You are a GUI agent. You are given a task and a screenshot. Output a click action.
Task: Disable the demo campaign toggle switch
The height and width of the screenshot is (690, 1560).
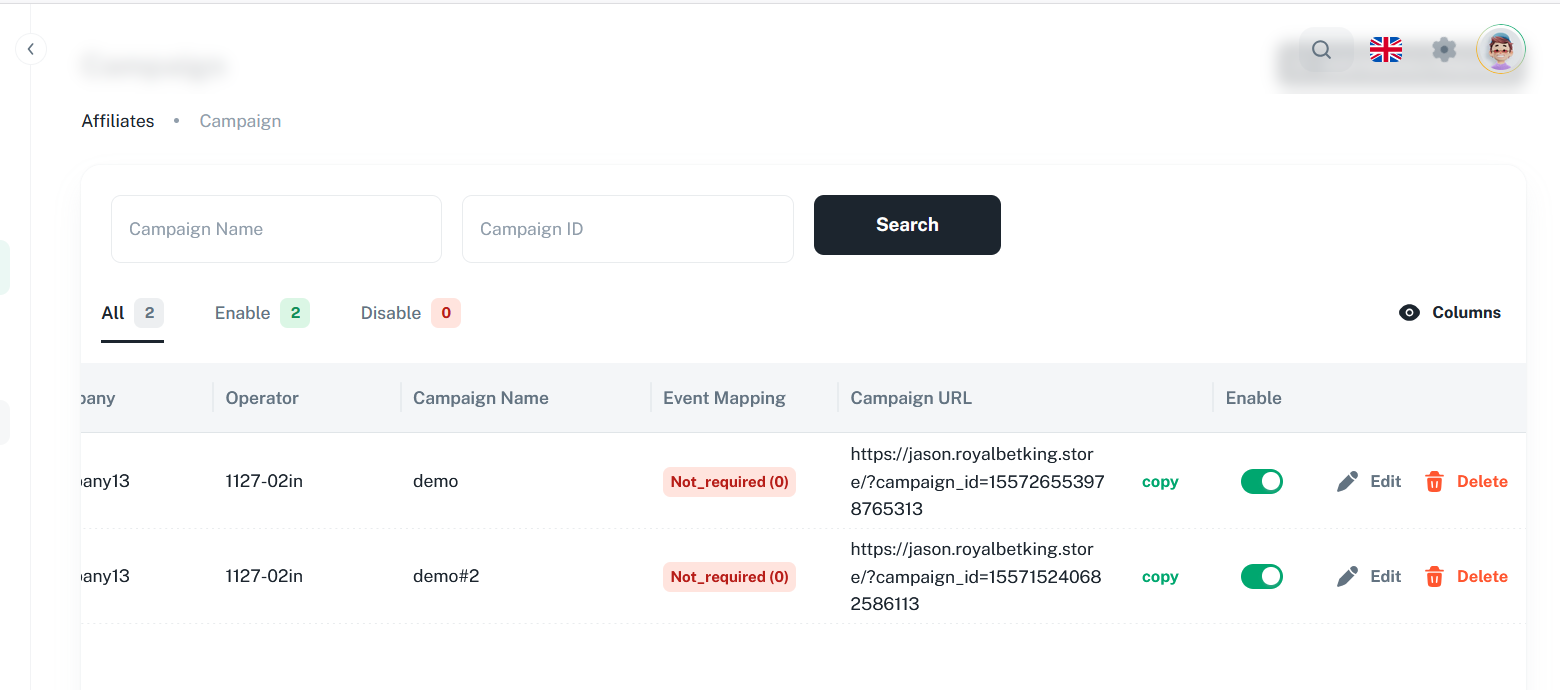coord(1261,482)
